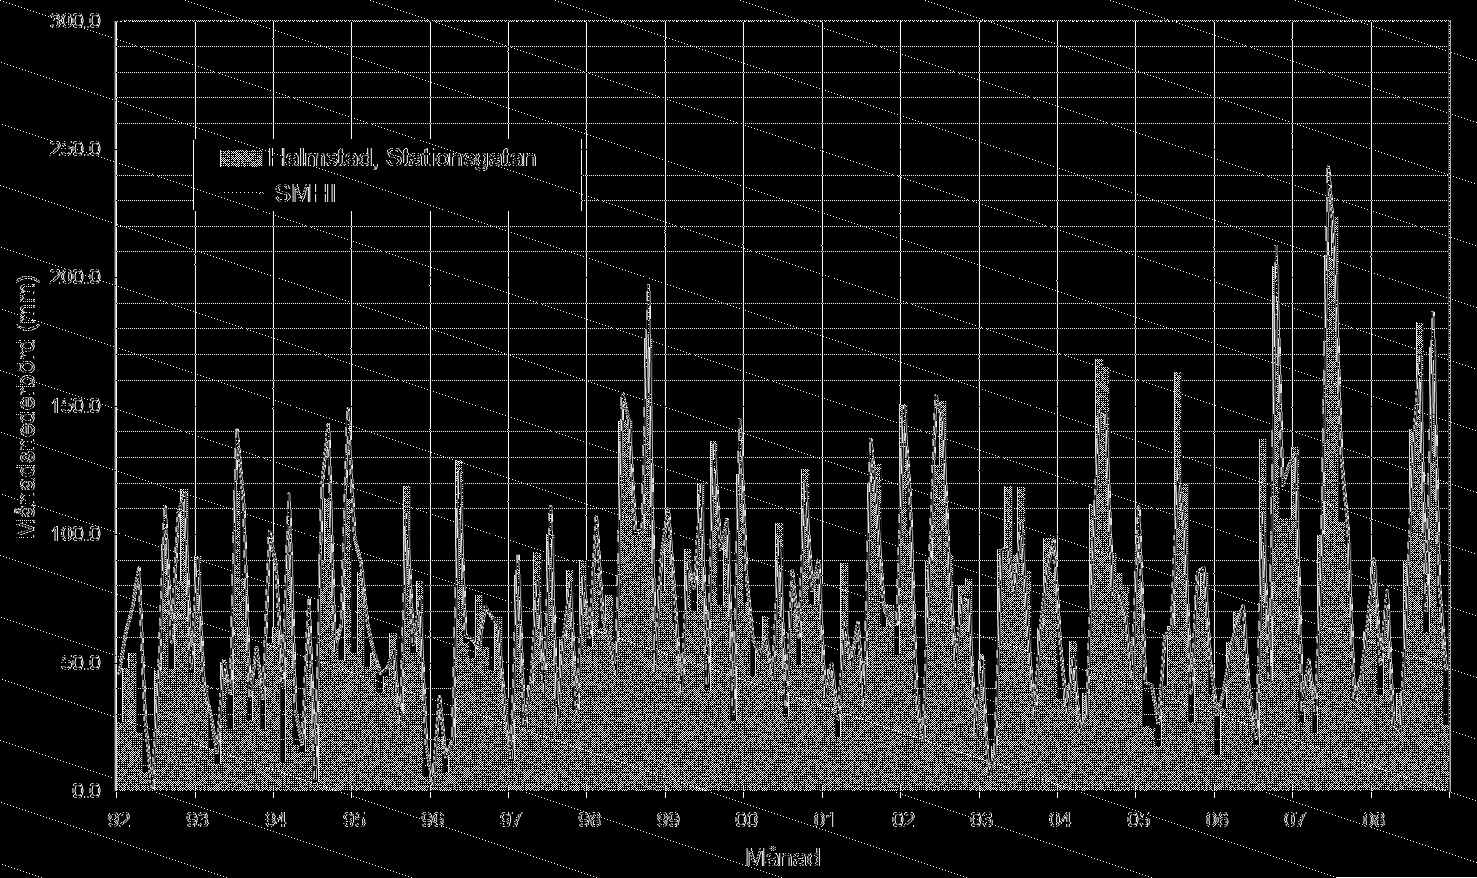Click the Halmstad, Stationsgatan legend swatch
1477x878 pixels.
(x=241, y=158)
